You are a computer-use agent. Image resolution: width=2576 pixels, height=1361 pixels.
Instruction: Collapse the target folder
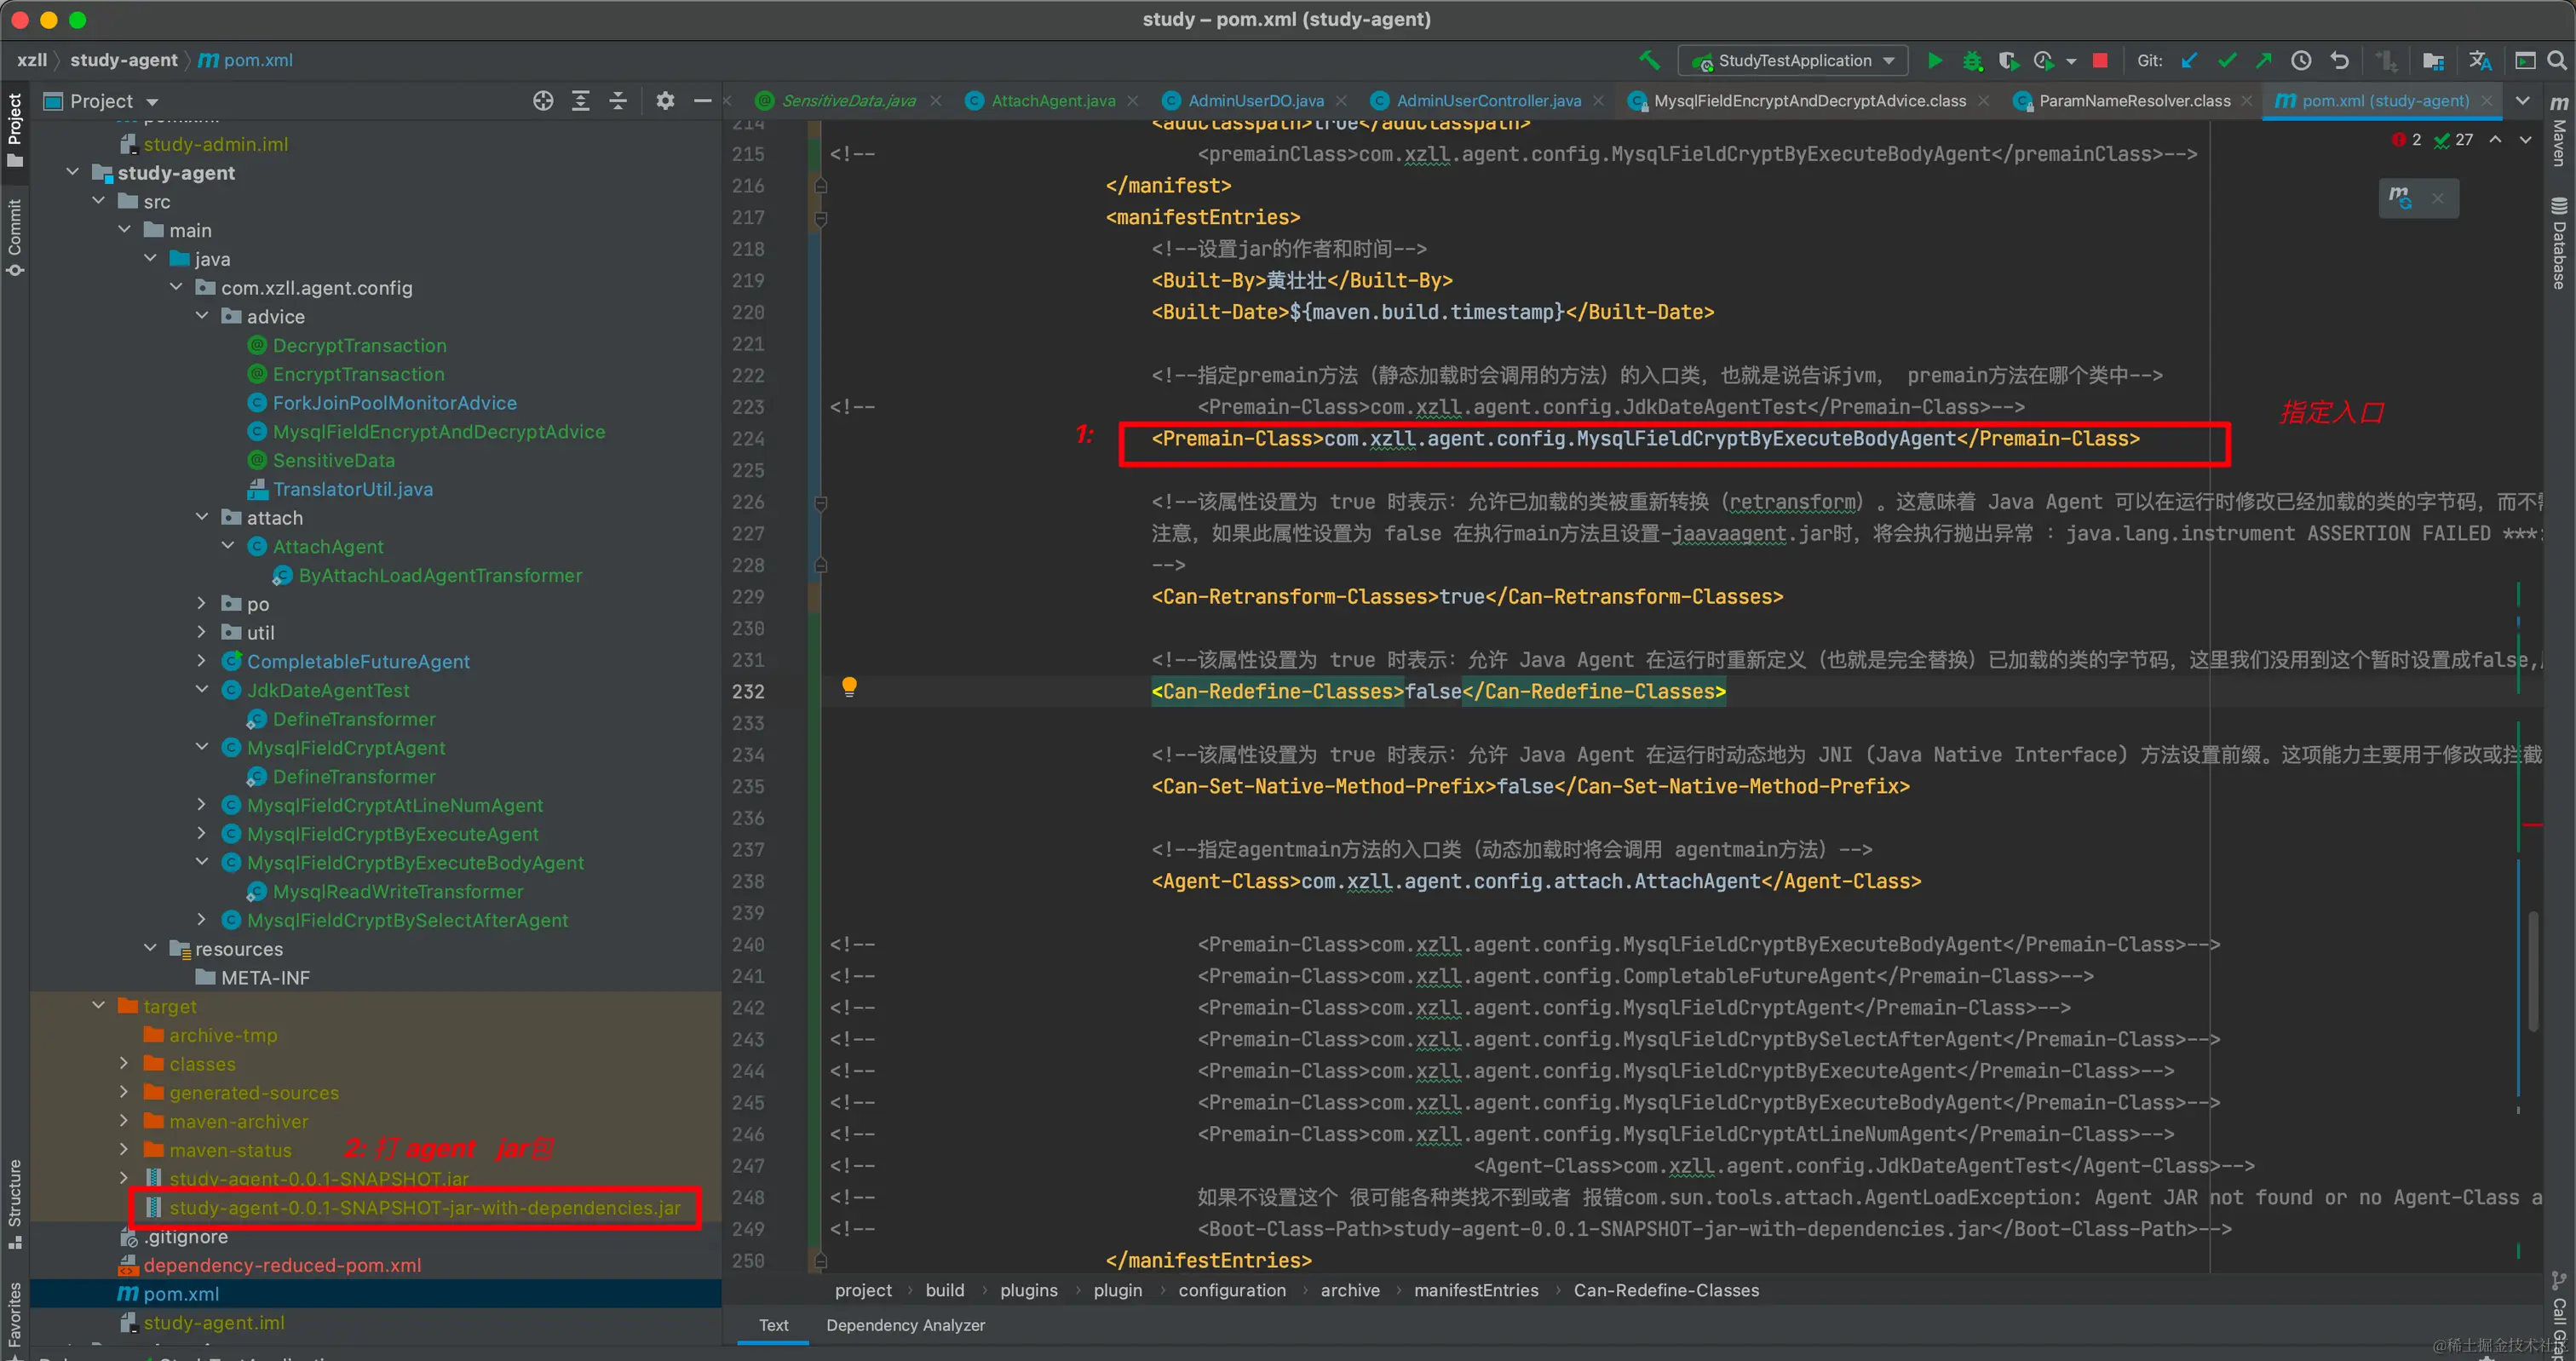coord(99,1005)
